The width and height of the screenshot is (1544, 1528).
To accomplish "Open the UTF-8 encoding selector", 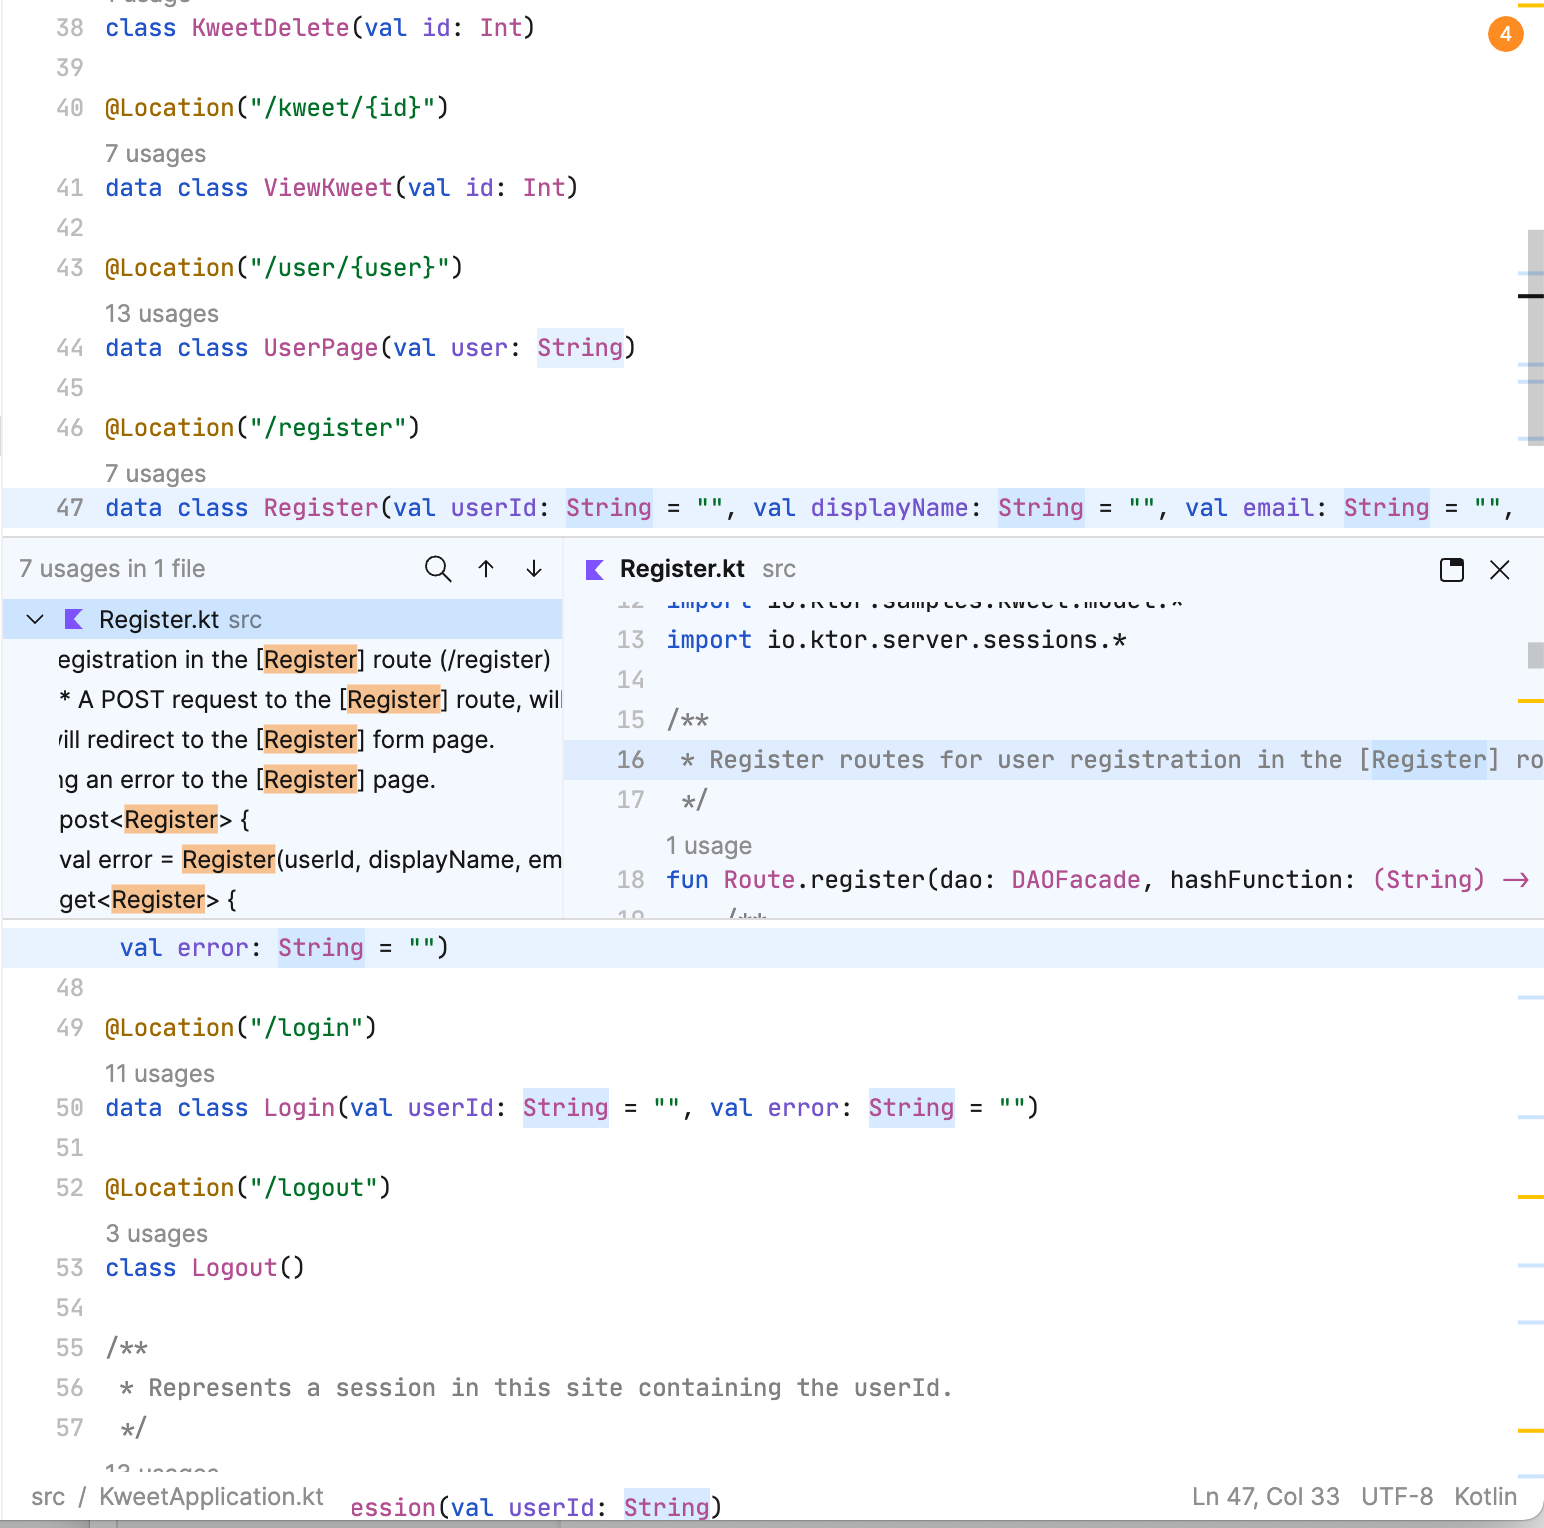I will tap(1396, 1496).
